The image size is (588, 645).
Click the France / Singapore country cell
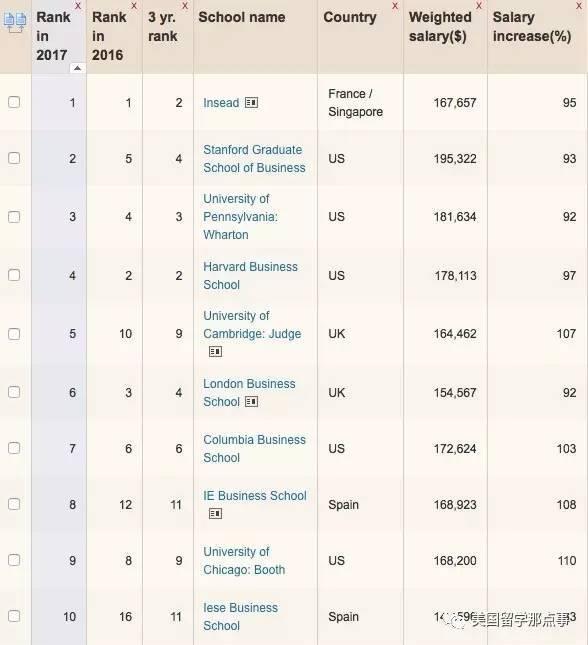coord(356,103)
